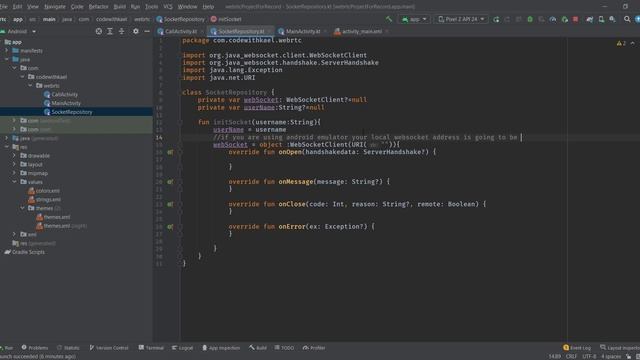This screenshot has width=640, height=360.
Task: Expand the mipmap folder
Action: [15, 173]
